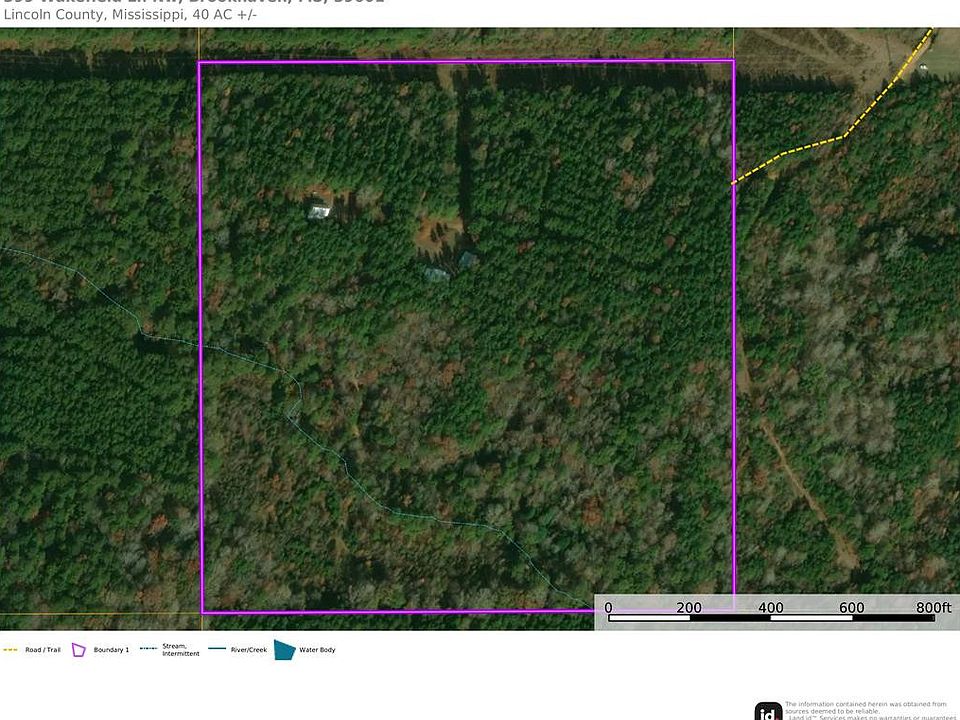Click the Road / Trail dashed legend icon
The image size is (960, 720).
(x=11, y=650)
